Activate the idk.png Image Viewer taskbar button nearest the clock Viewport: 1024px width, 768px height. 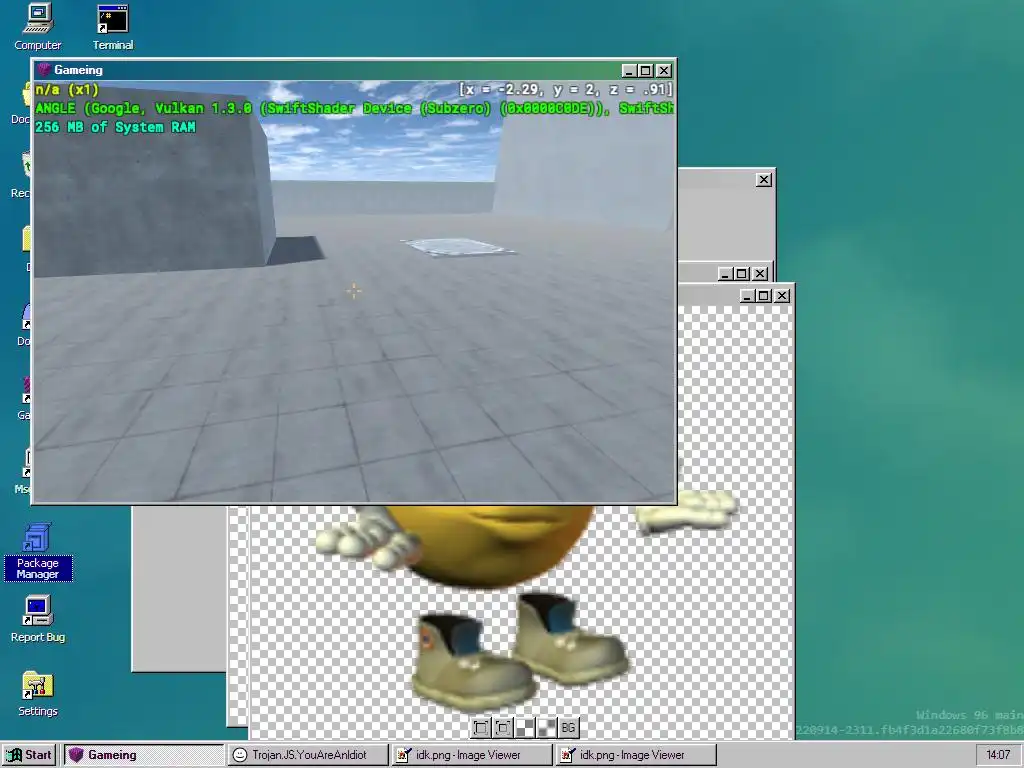636,755
